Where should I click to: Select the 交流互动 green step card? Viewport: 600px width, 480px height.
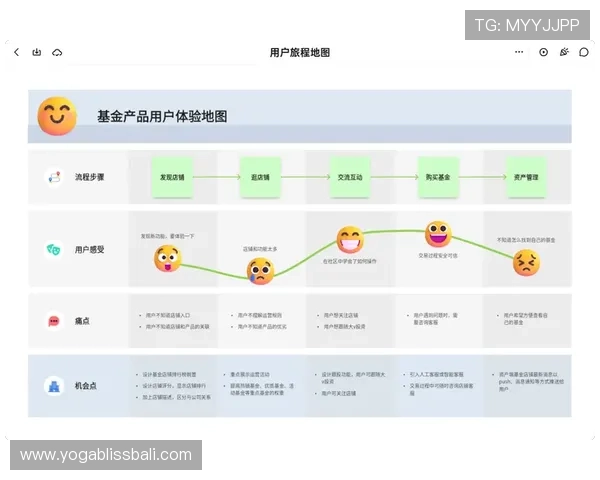(350, 177)
